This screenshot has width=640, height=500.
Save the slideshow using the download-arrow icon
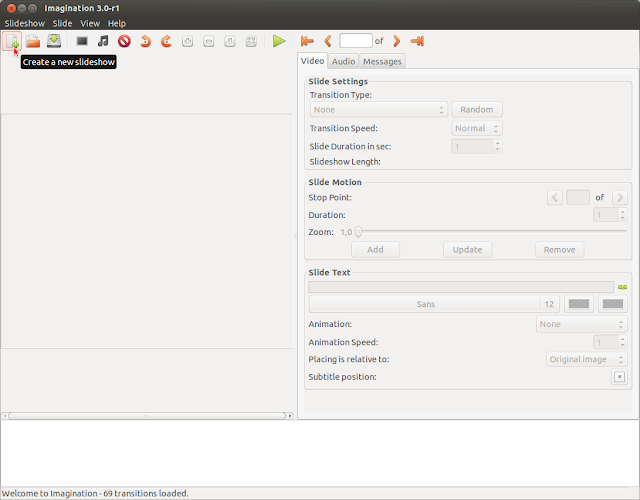point(54,41)
